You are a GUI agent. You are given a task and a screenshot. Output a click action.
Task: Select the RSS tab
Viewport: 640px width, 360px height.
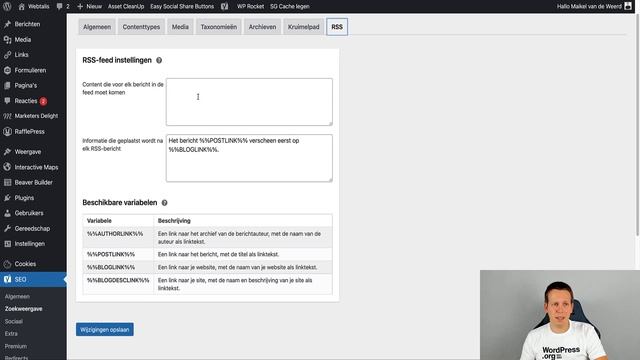[x=337, y=27]
